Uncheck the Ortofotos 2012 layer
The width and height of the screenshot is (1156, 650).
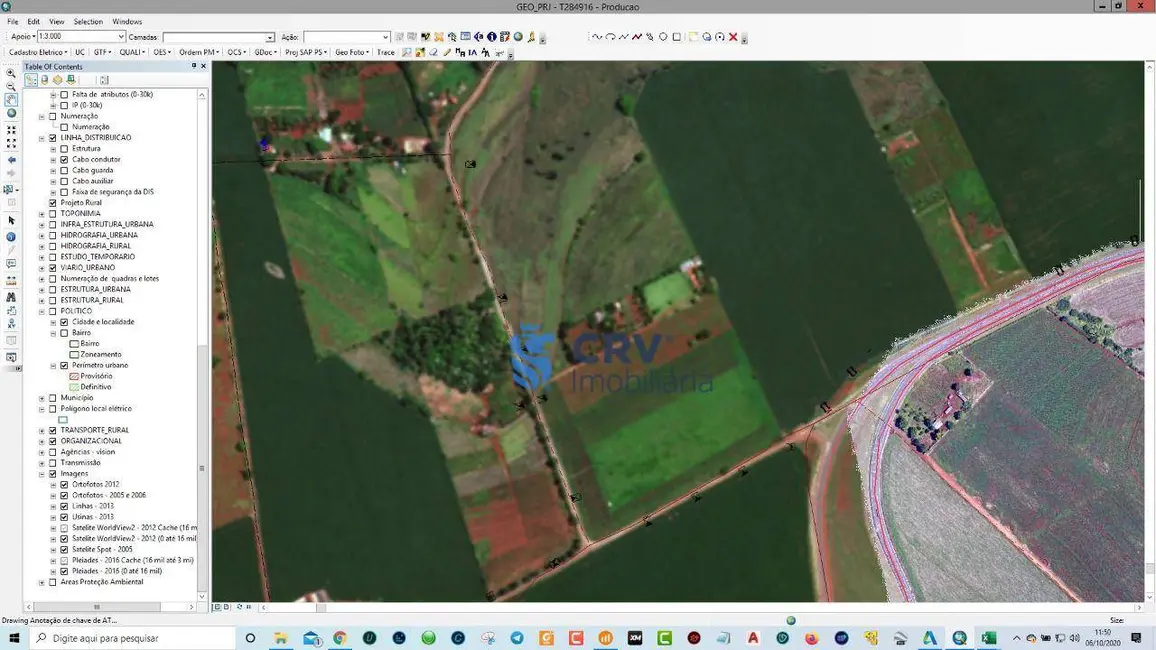[x=65, y=484]
